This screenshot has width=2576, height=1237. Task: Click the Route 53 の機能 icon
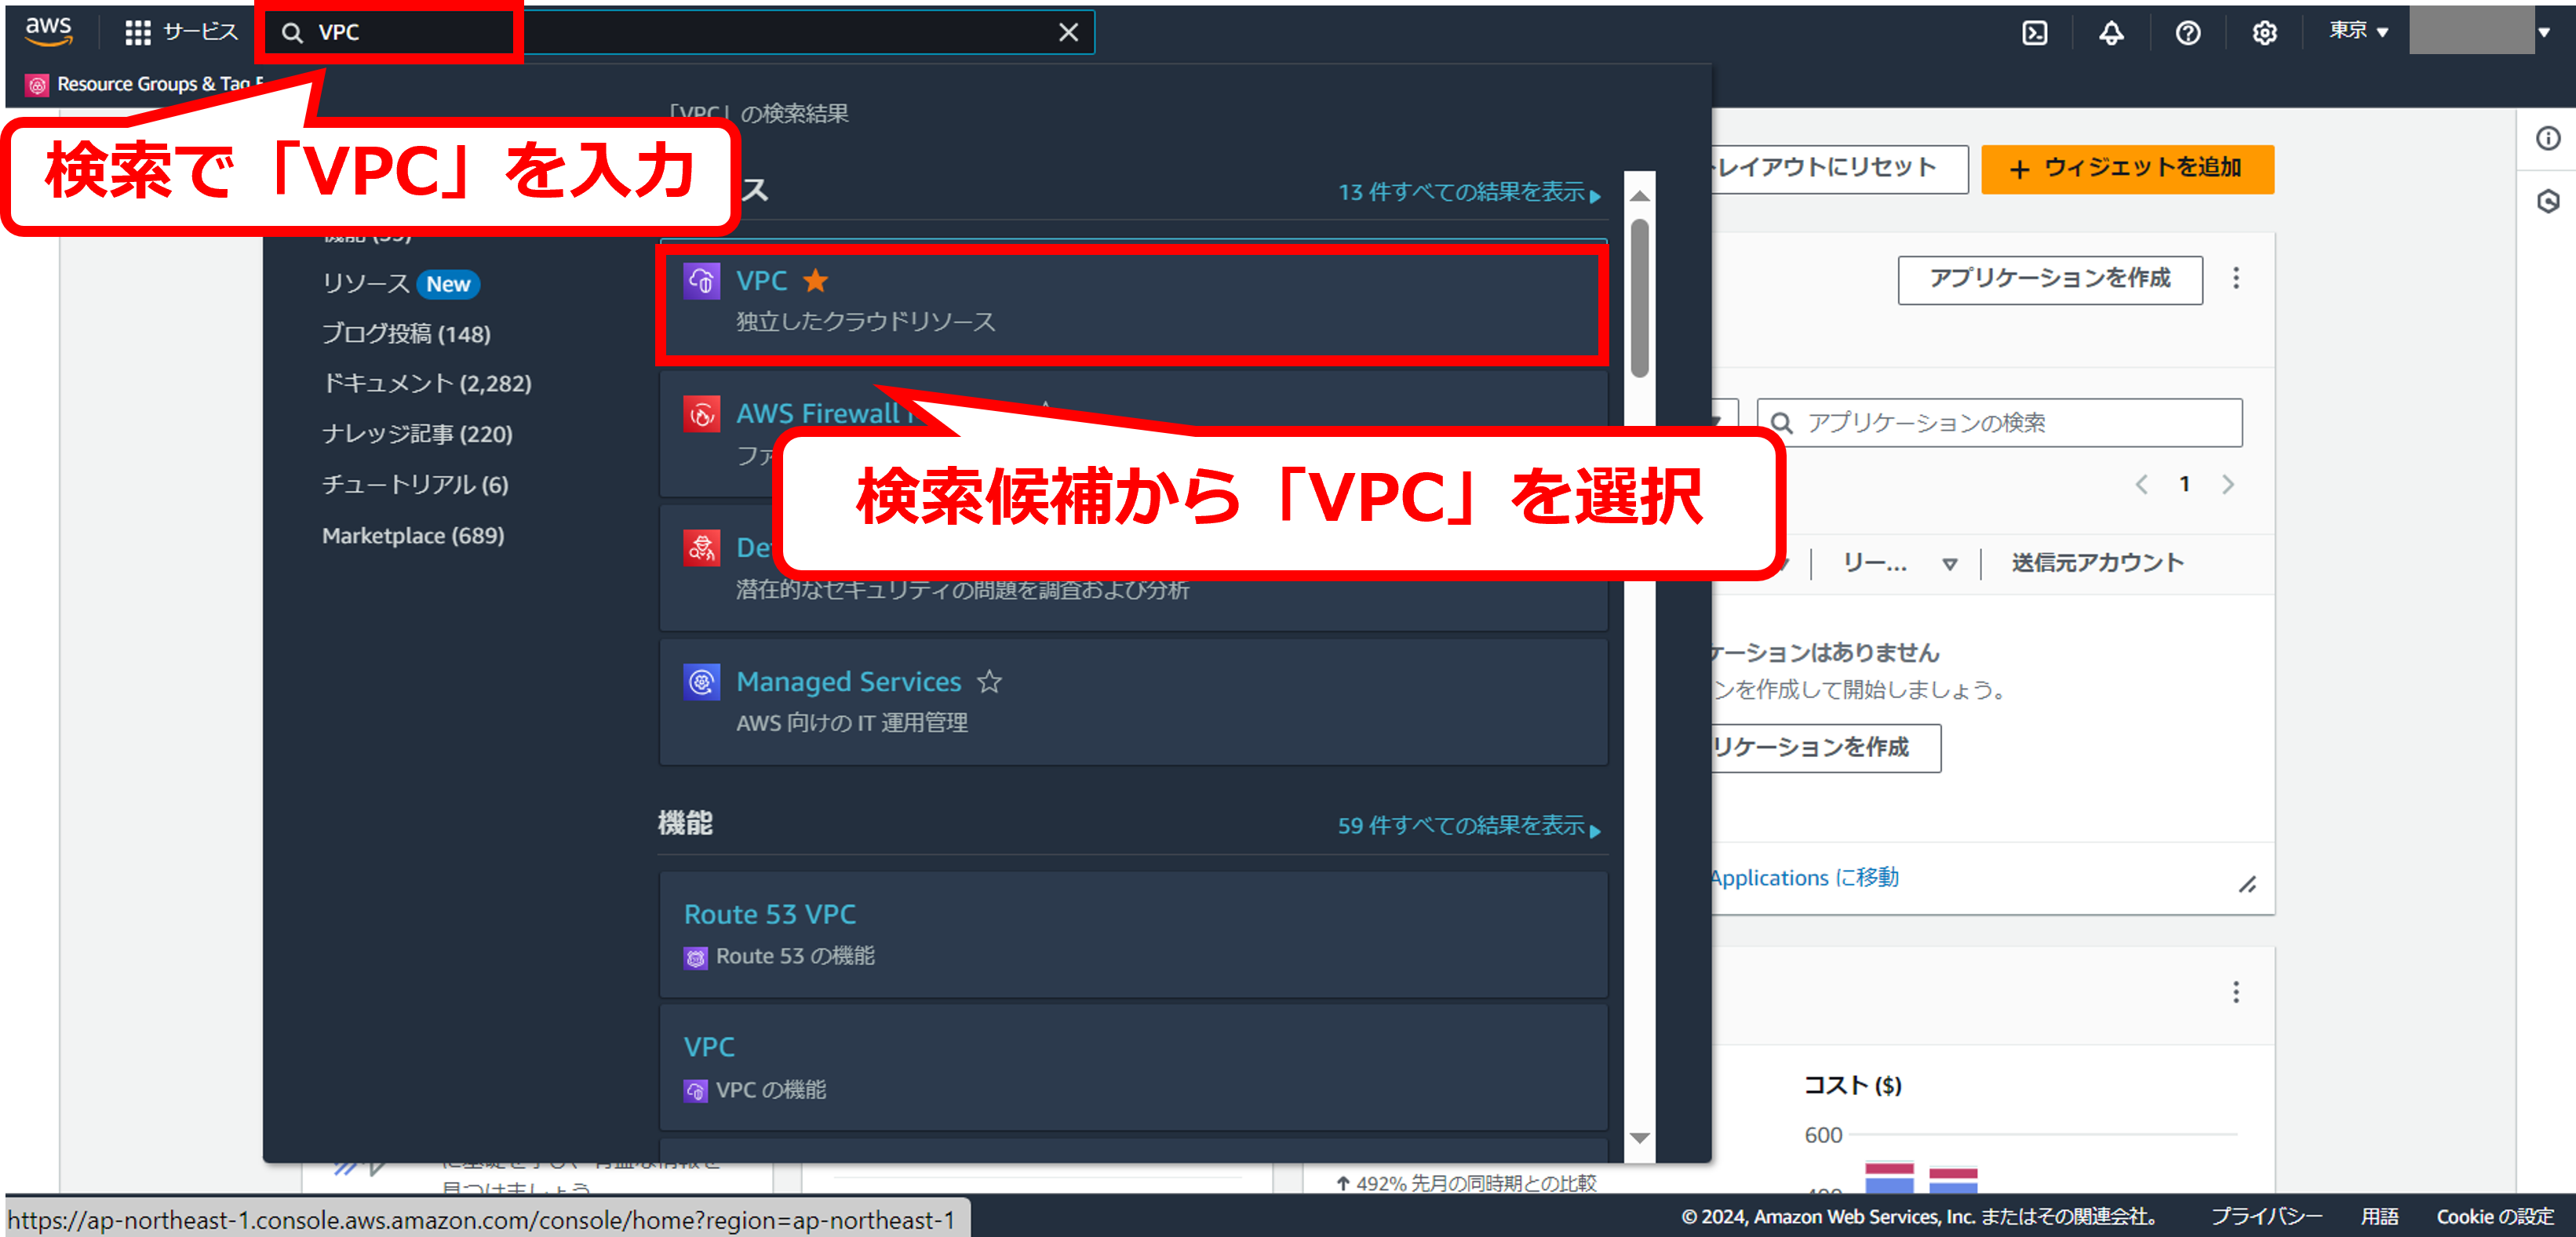(695, 958)
